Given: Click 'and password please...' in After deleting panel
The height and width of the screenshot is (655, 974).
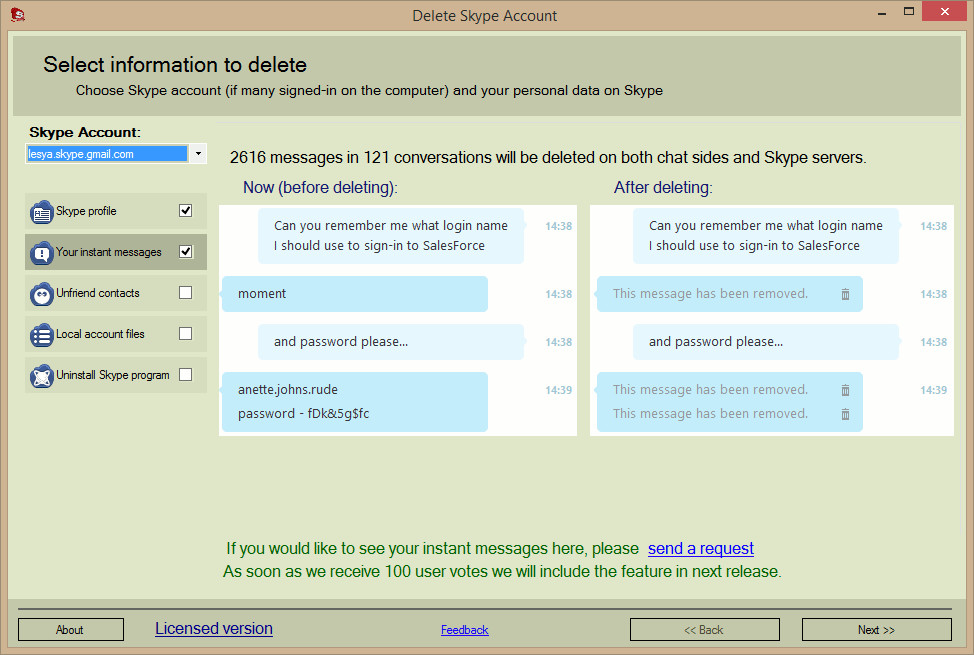Looking at the screenshot, I should 716,342.
